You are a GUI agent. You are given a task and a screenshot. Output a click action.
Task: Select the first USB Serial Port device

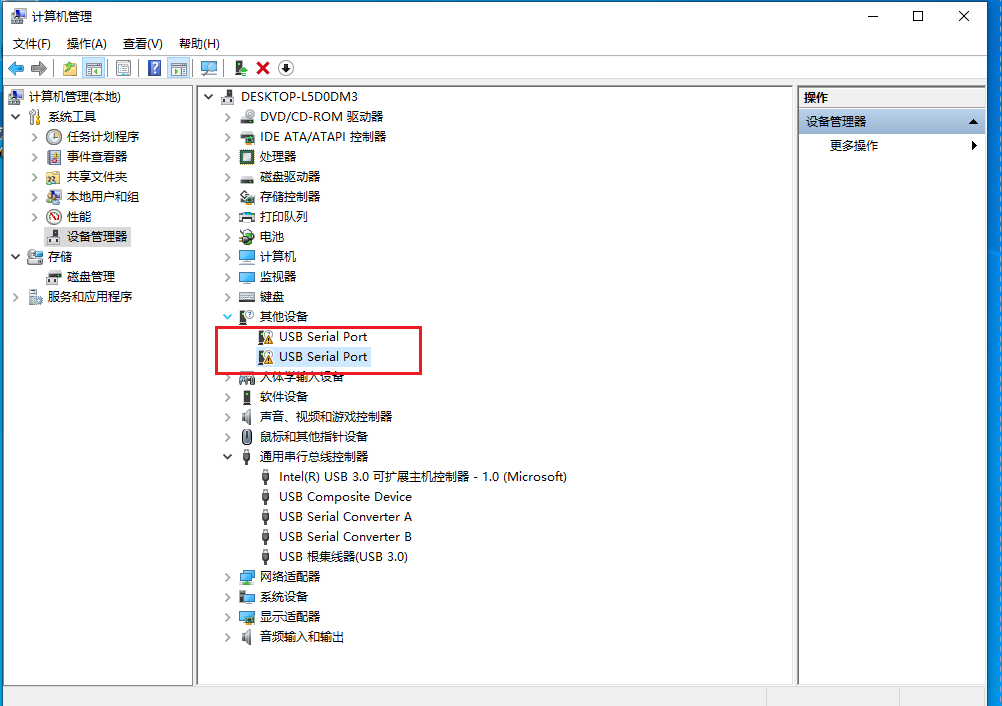point(323,337)
